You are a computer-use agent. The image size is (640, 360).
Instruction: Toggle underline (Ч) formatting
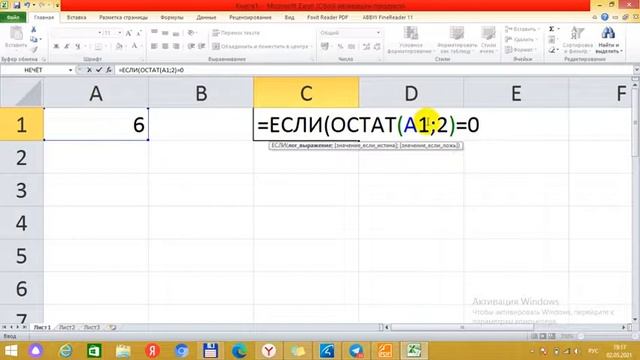pos(77,47)
